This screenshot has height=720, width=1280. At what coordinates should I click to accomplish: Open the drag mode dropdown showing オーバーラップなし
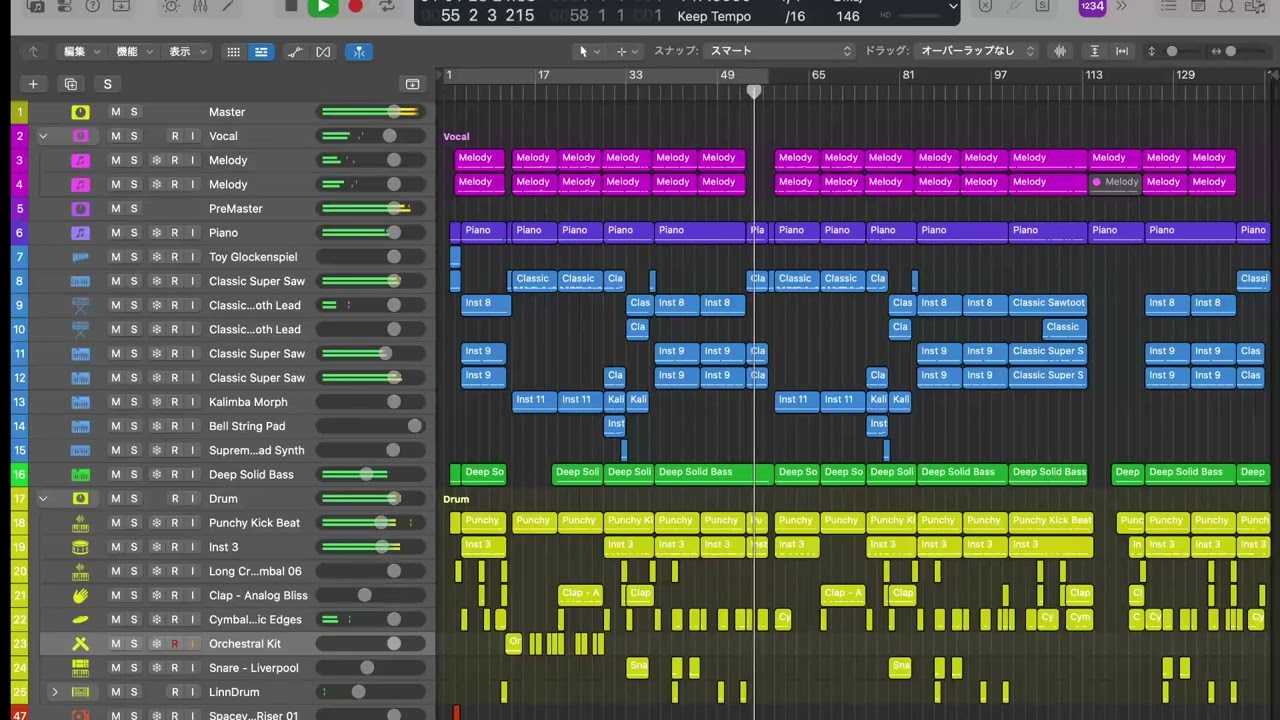point(977,51)
